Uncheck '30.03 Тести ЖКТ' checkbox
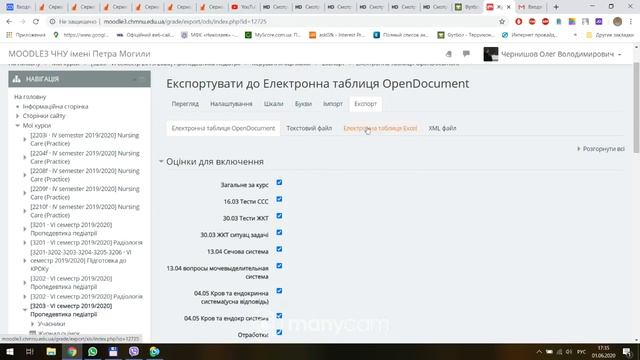This screenshot has width=640, height=360. click(x=279, y=216)
